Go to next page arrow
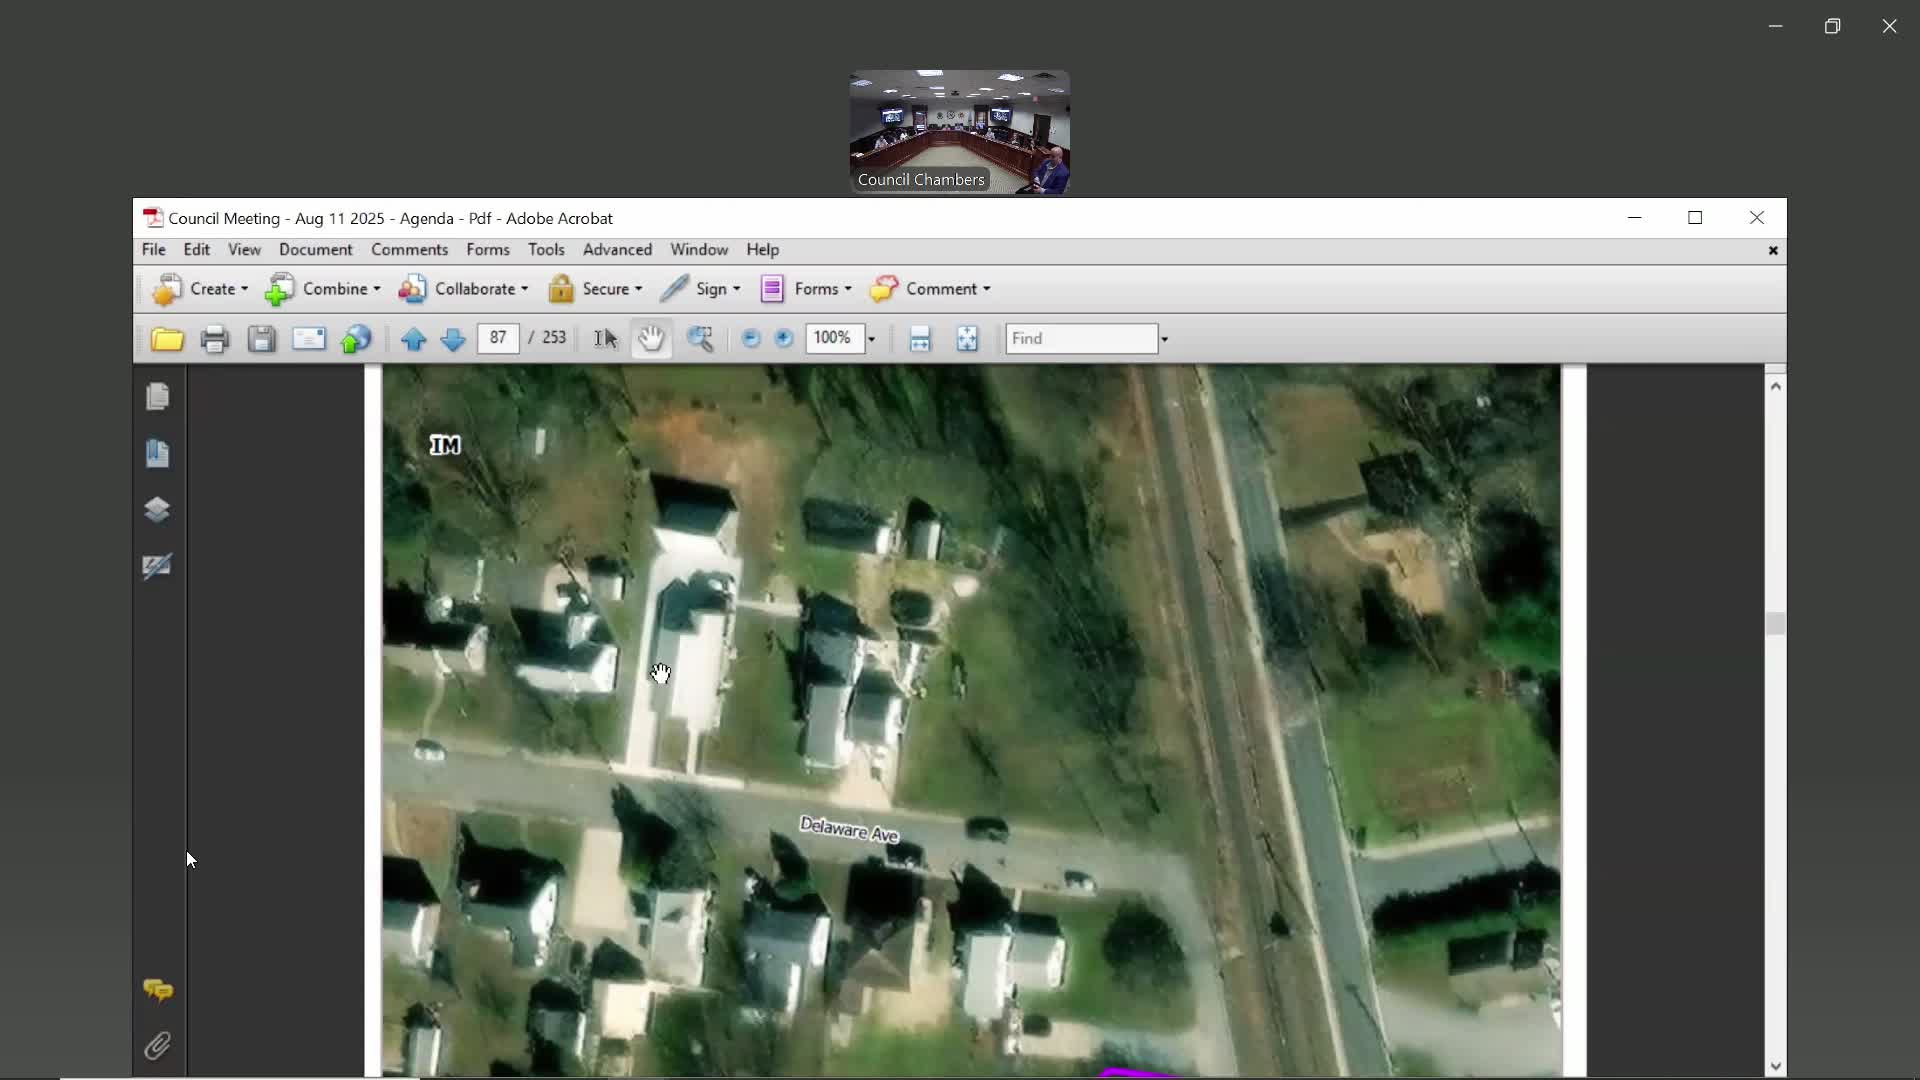The height and width of the screenshot is (1080, 1920). pos(452,340)
